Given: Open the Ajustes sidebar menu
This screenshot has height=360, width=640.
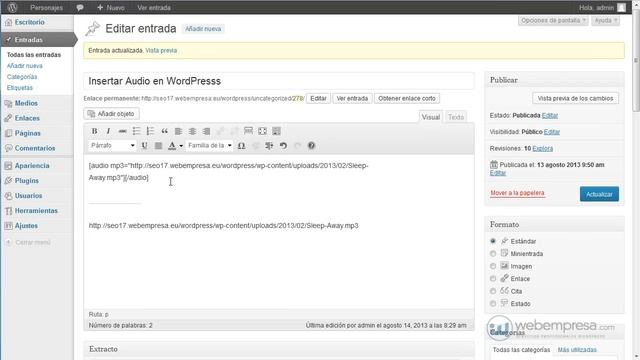Looking at the screenshot, I should click(26, 226).
